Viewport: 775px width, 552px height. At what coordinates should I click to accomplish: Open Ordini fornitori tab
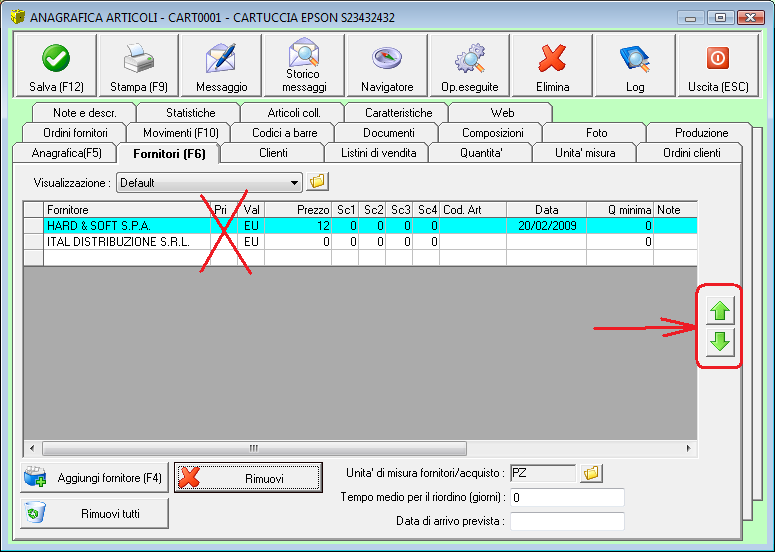coord(75,132)
